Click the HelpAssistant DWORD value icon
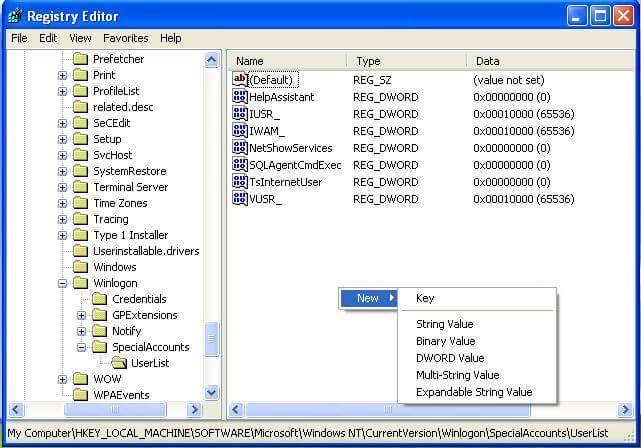Viewport: 641px width, 448px height. pyautogui.click(x=240, y=96)
